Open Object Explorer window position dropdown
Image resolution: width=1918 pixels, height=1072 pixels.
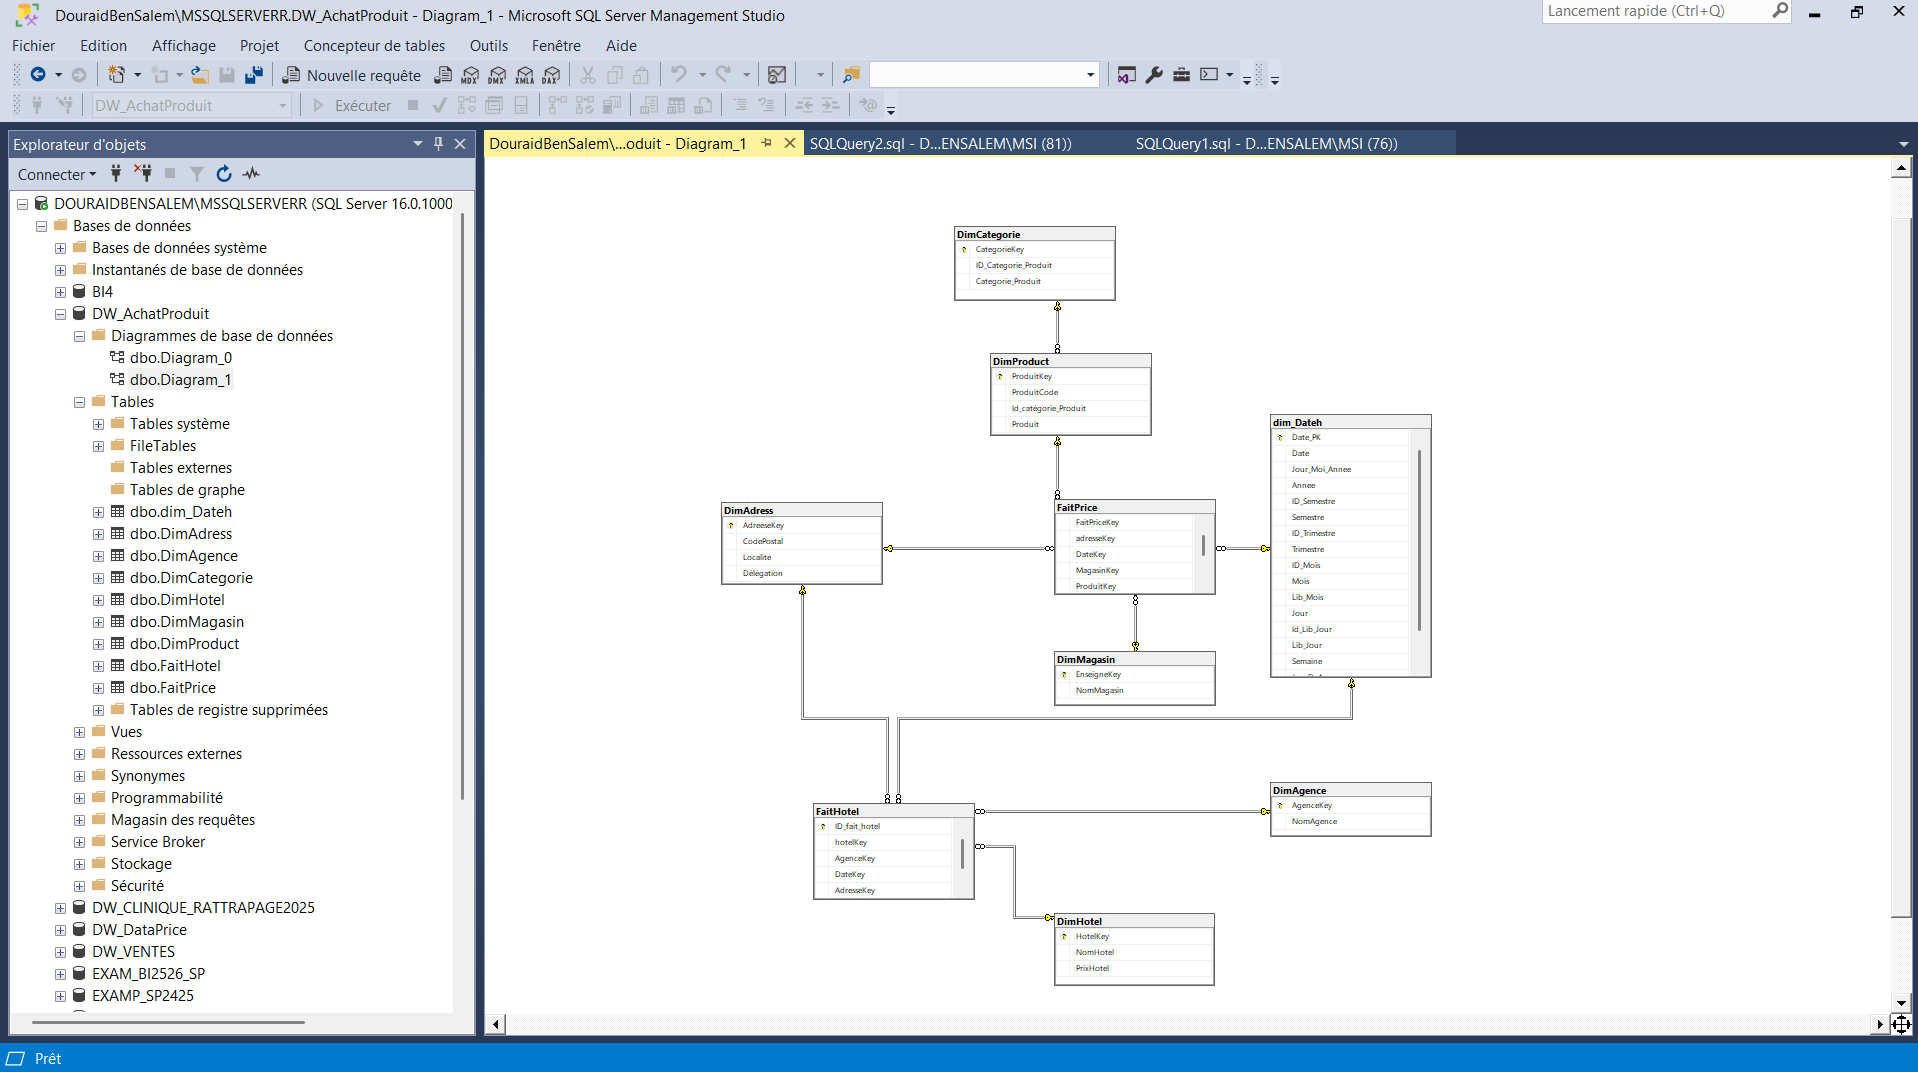tap(418, 144)
